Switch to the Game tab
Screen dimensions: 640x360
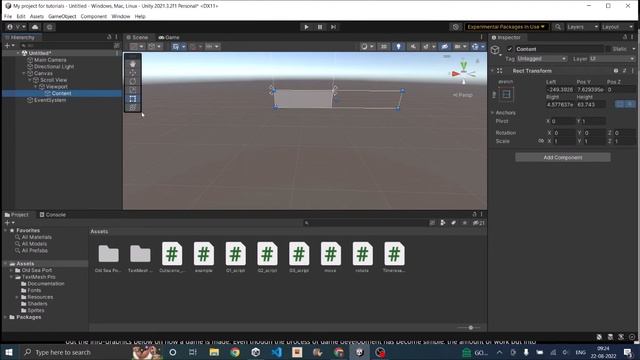click(169, 37)
